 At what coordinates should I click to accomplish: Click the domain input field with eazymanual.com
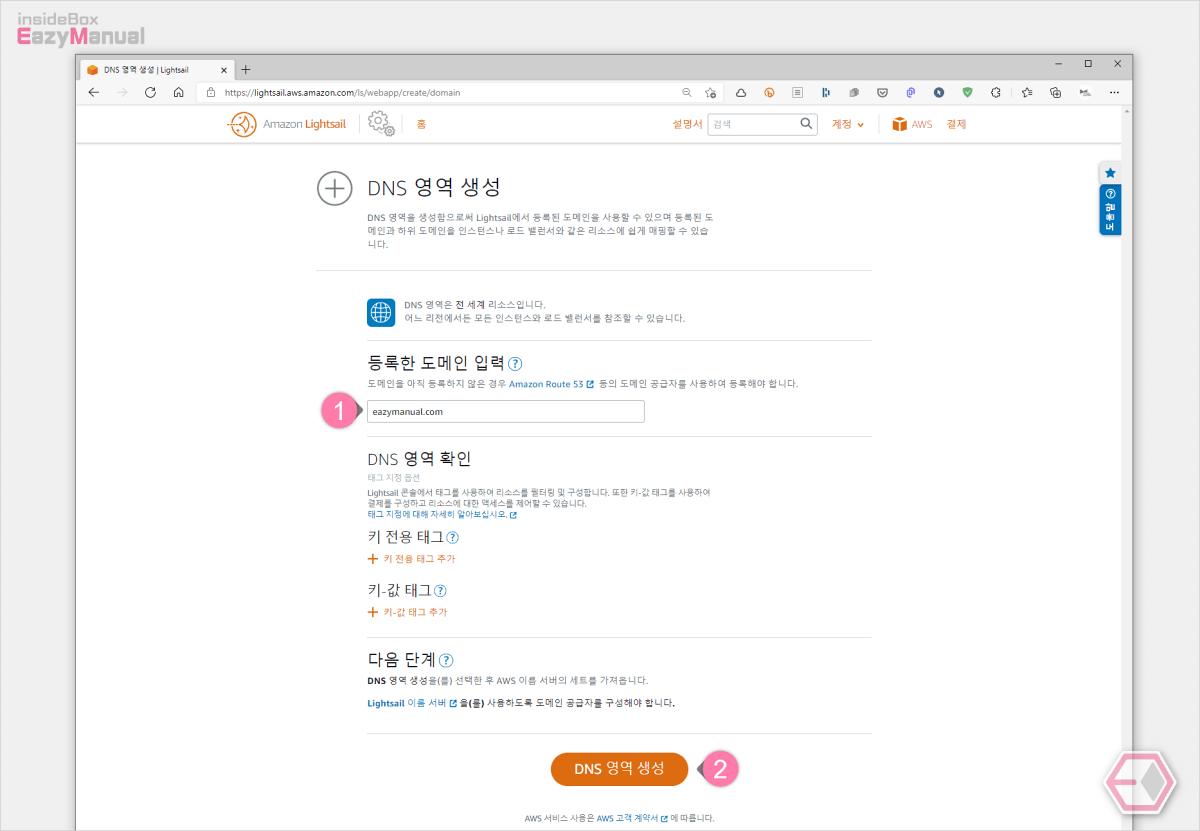point(506,411)
